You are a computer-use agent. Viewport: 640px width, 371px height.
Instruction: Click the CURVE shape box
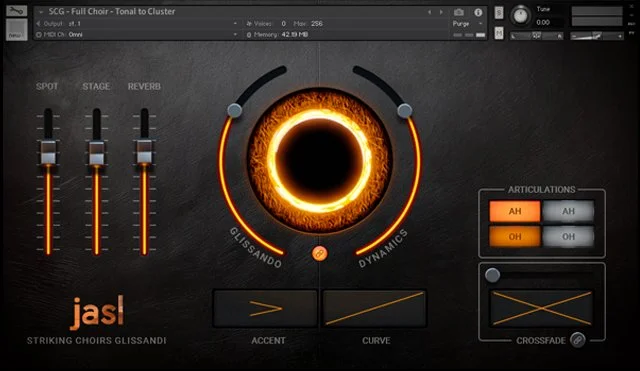[x=375, y=309]
